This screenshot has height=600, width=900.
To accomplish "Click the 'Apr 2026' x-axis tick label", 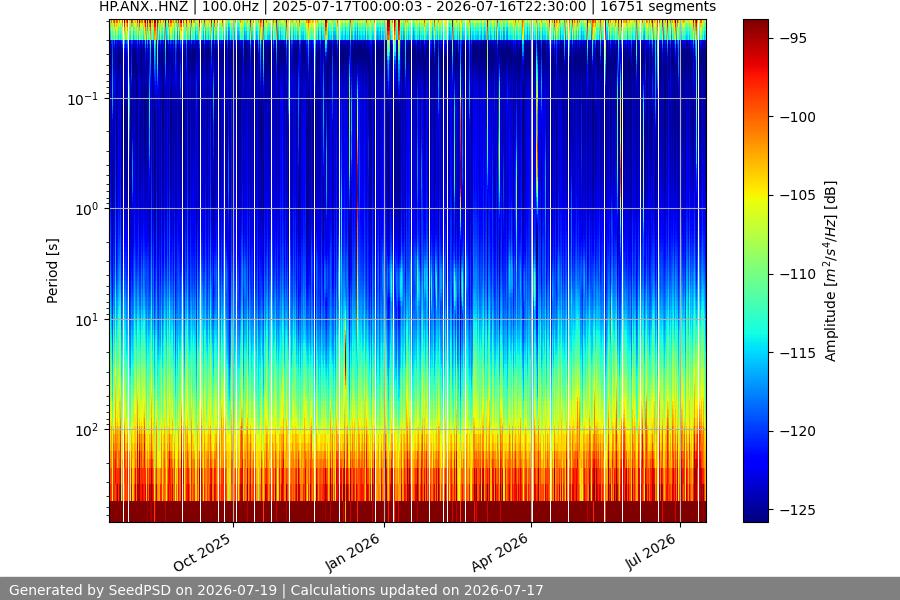I will click(x=499, y=552).
